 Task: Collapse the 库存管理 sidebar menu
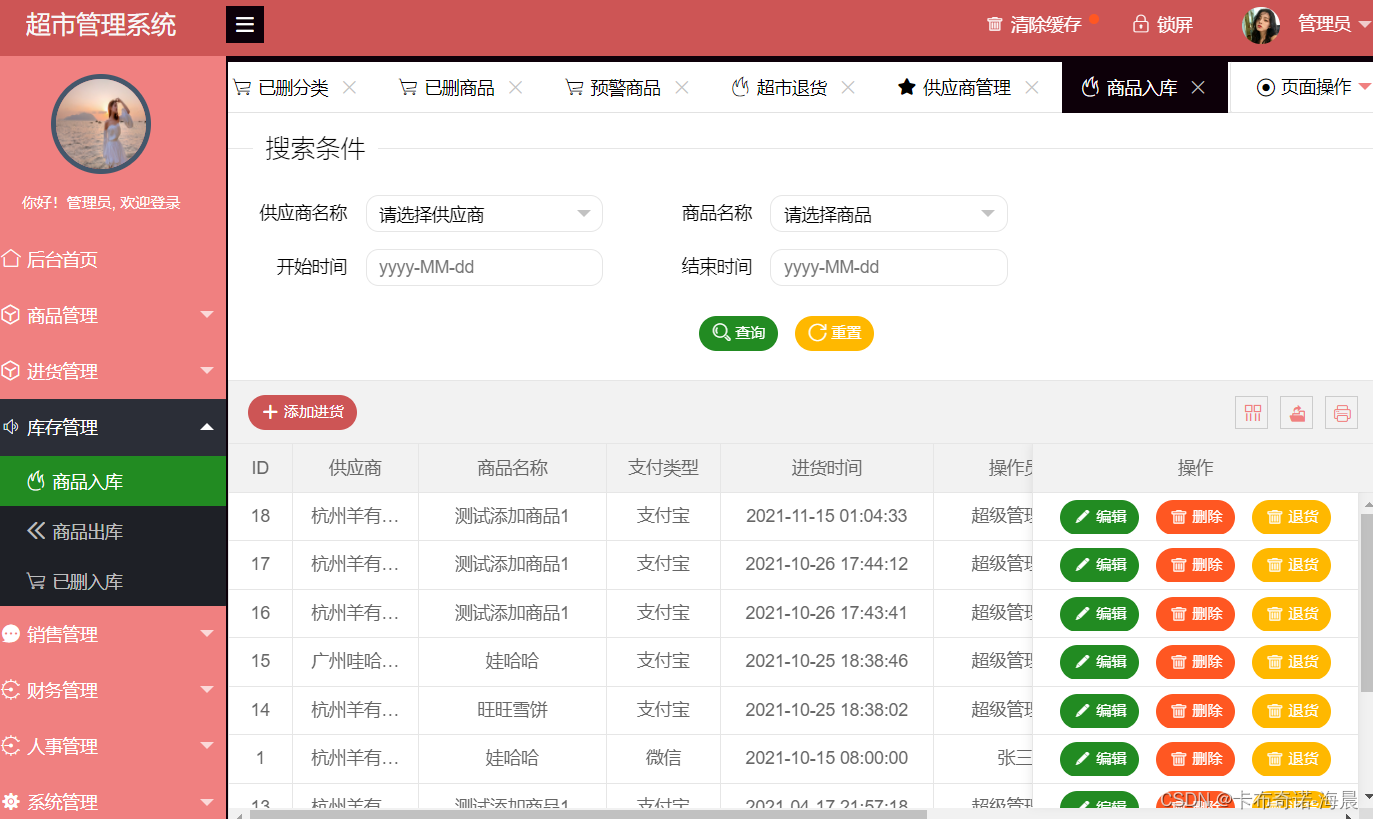click(x=113, y=428)
